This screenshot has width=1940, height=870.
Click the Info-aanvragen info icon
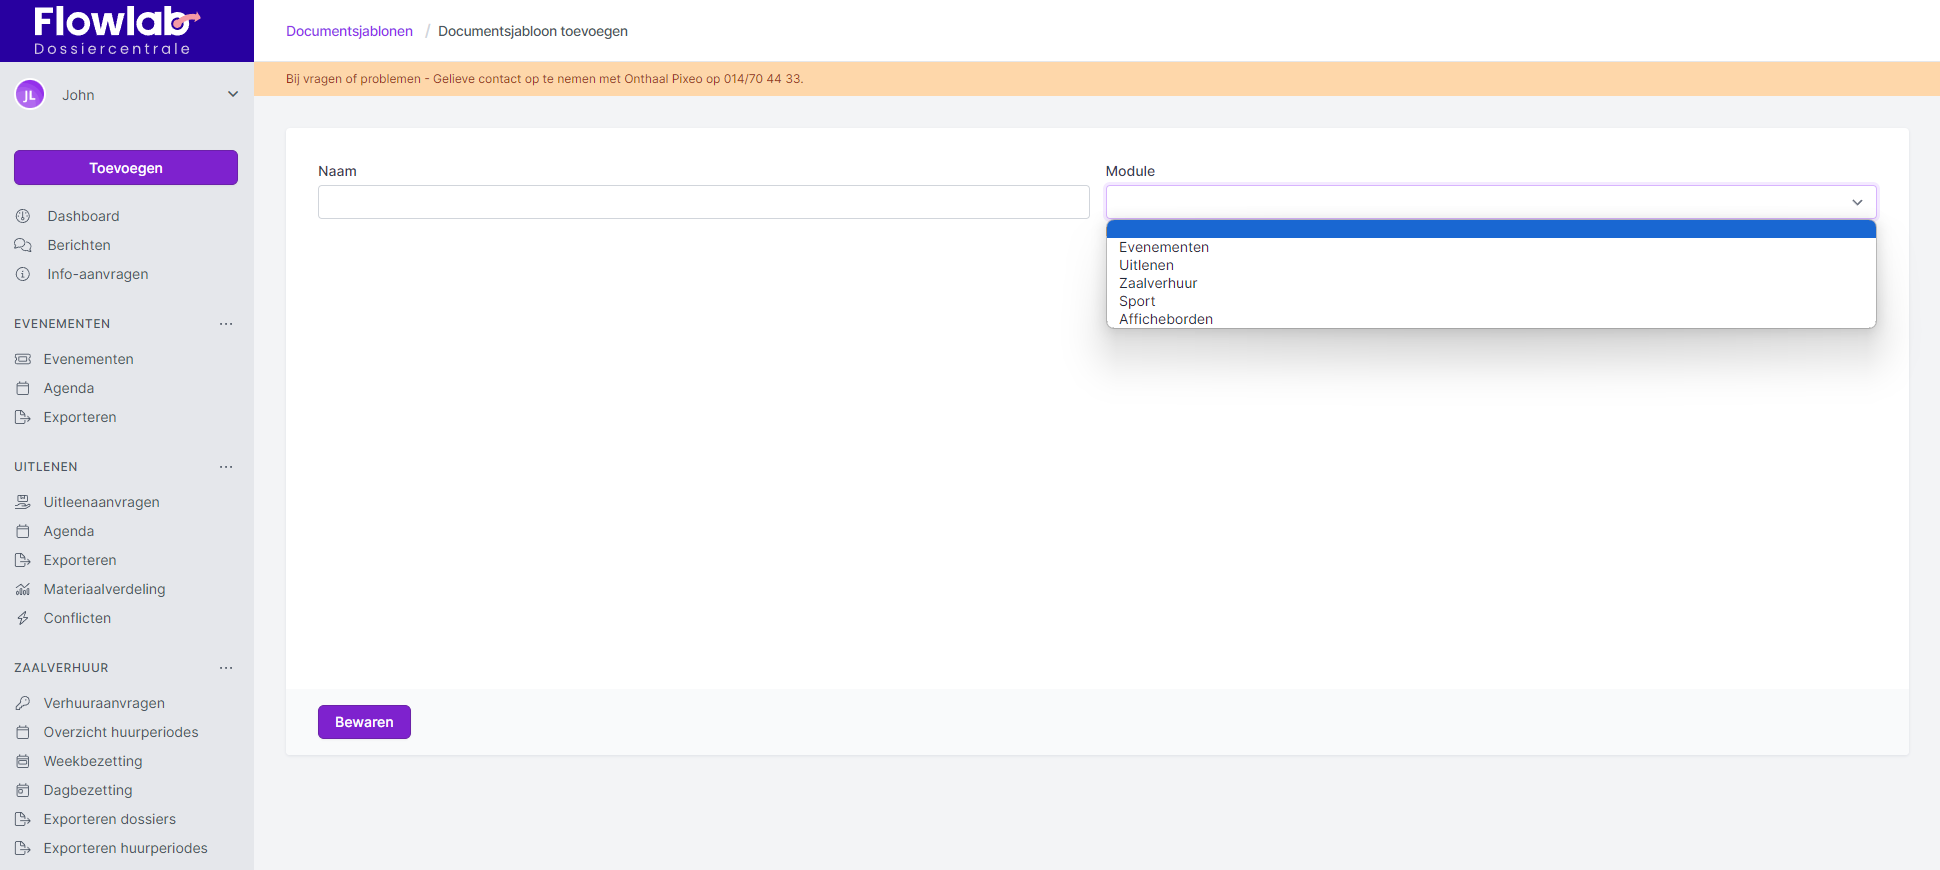pyautogui.click(x=23, y=274)
